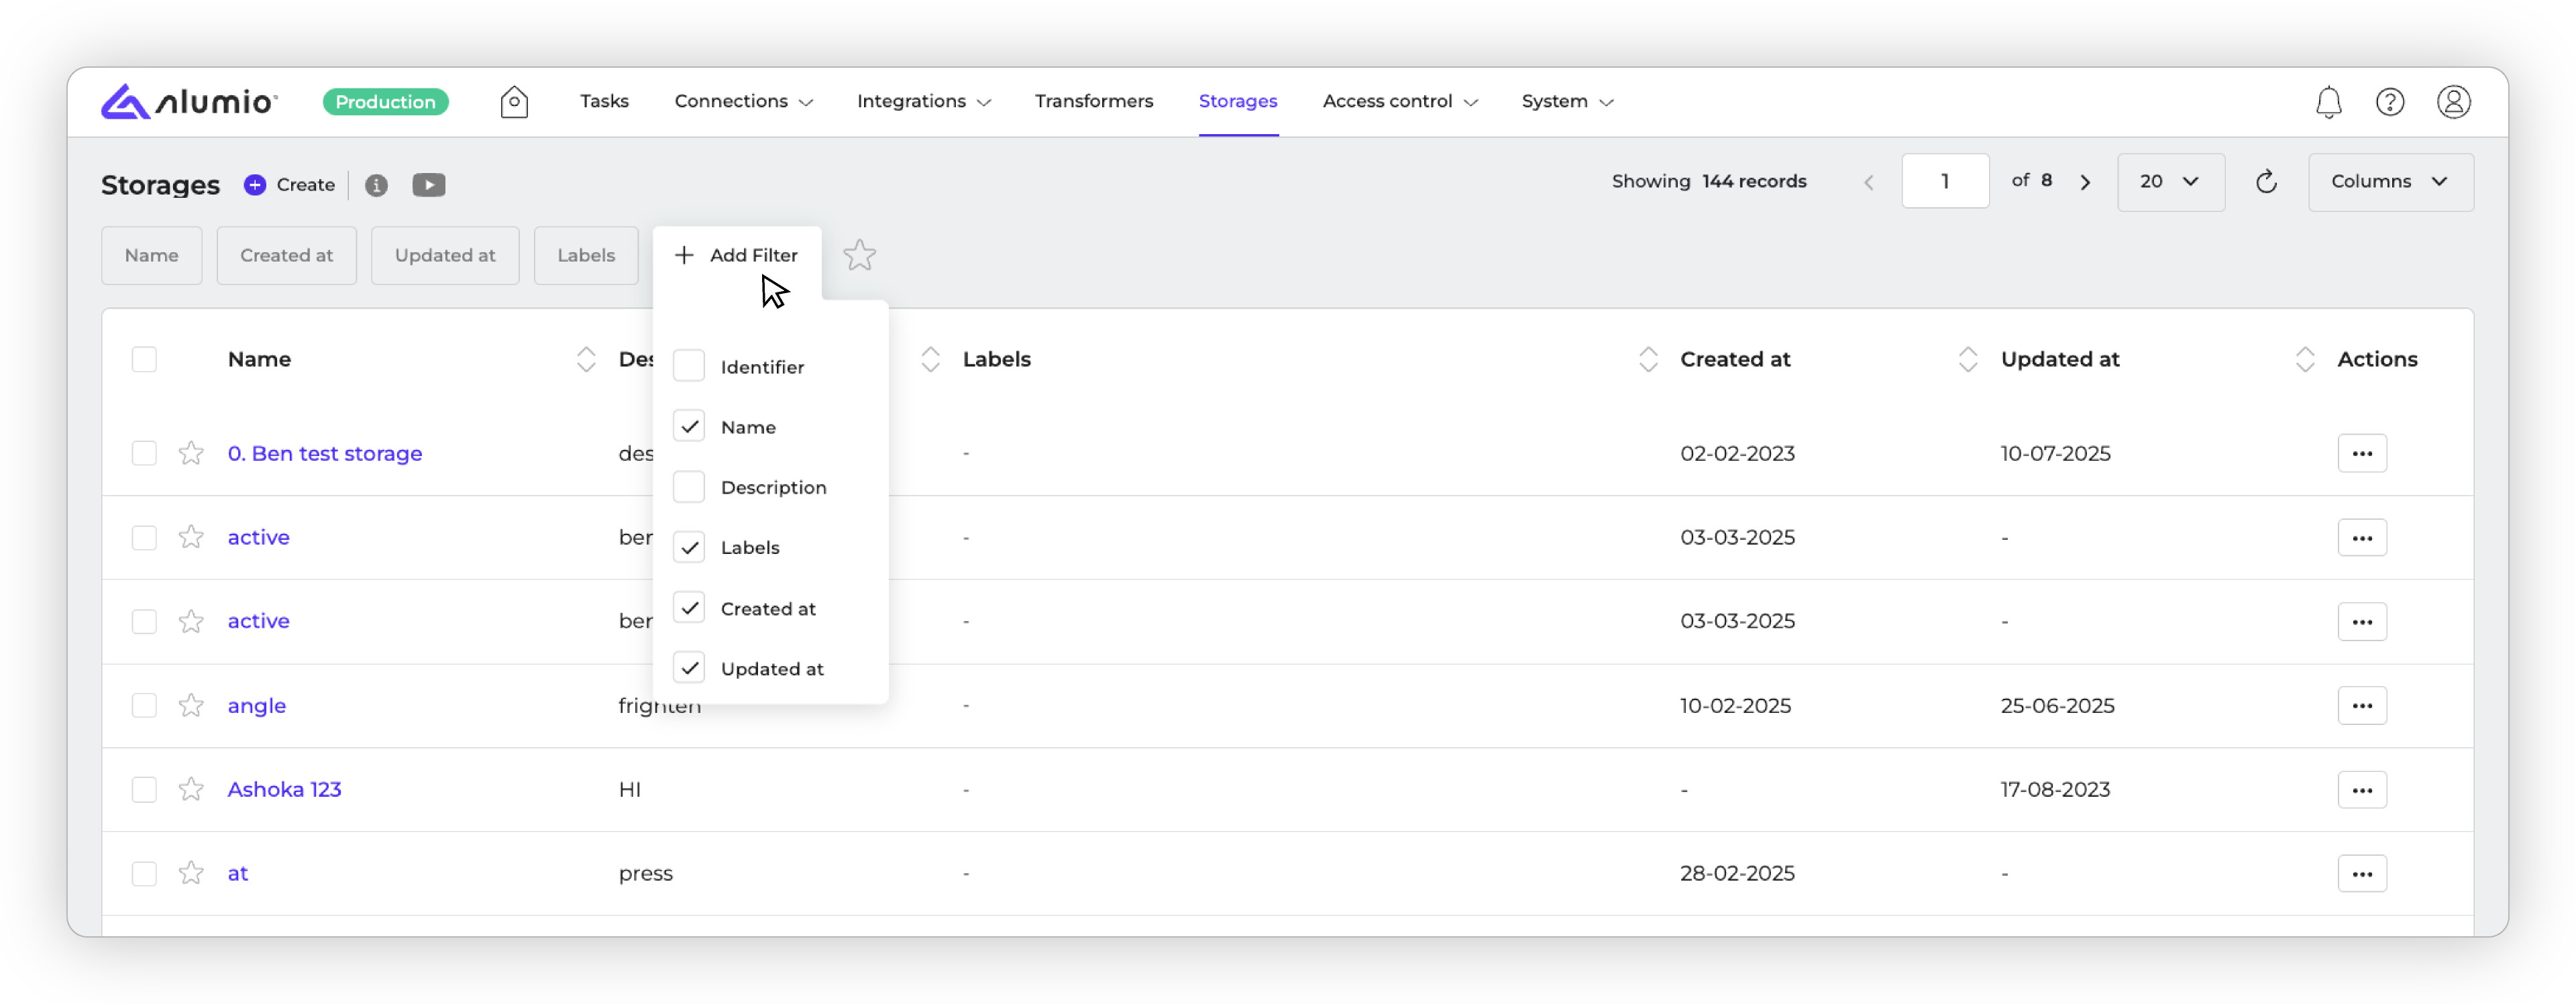
Task: Play the Storages video tutorial icon
Action: pyautogui.click(x=429, y=185)
